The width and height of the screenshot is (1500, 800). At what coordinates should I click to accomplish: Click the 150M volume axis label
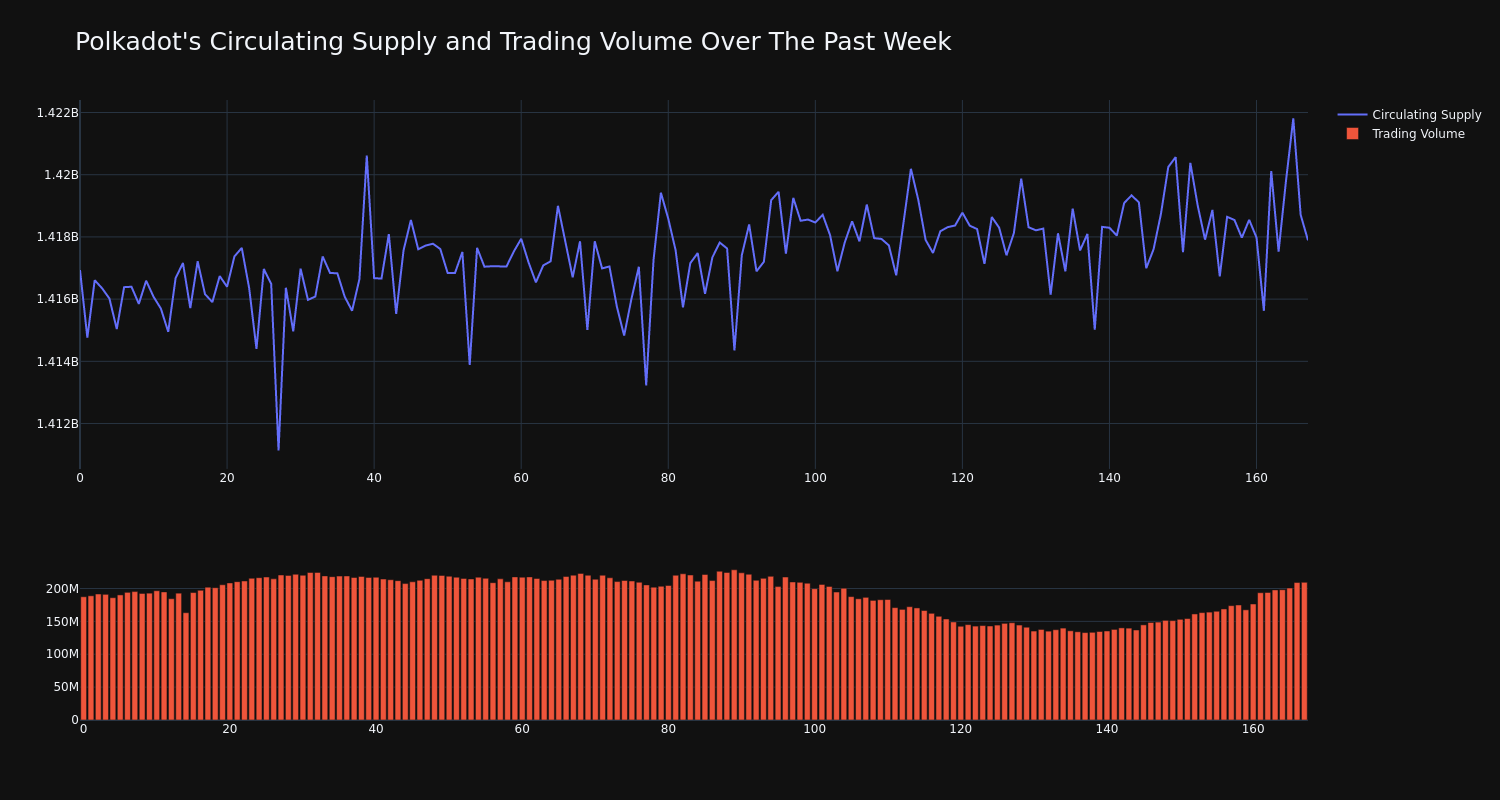pos(61,622)
